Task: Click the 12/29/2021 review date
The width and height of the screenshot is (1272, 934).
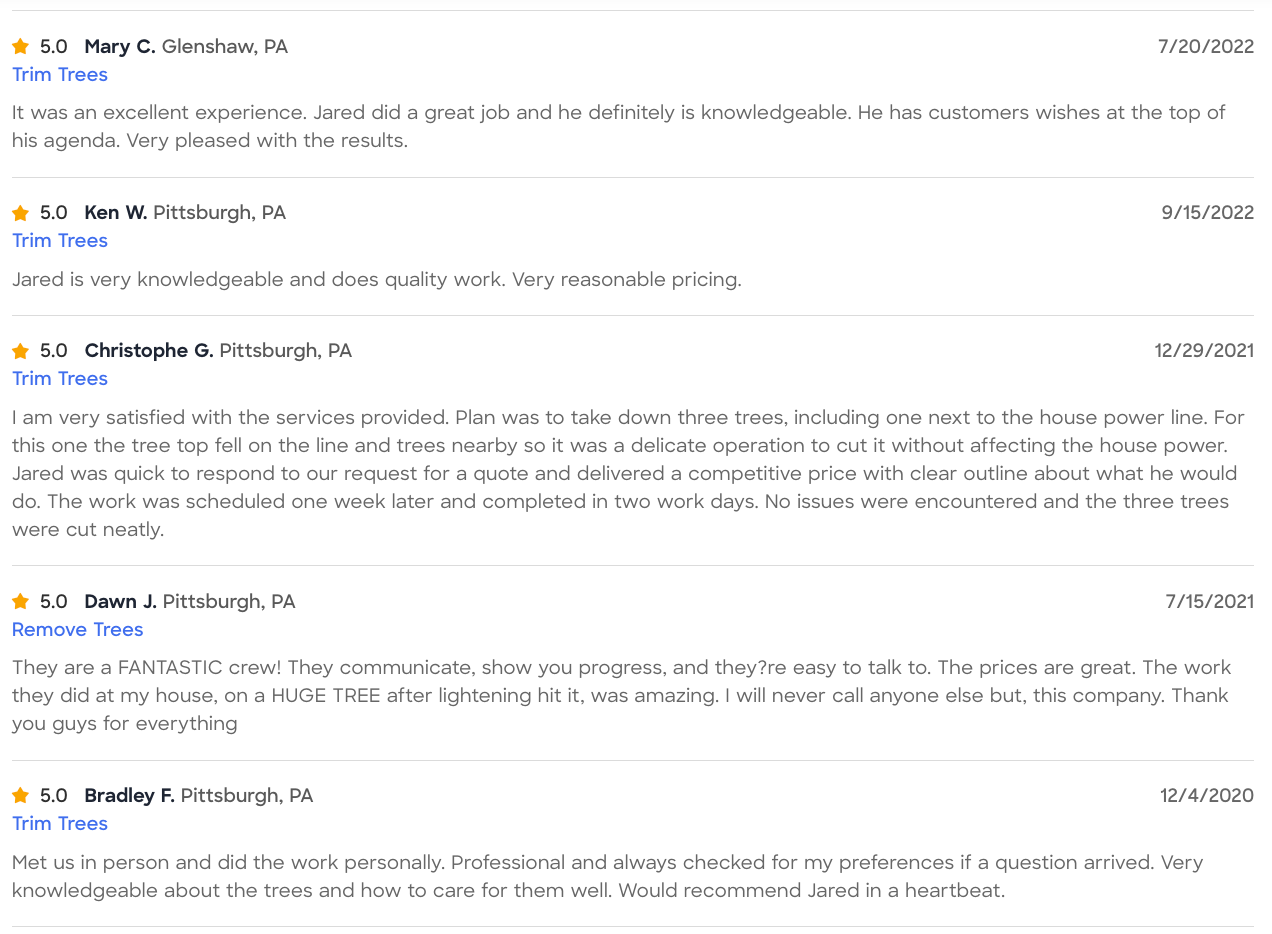Action: coord(1204,351)
